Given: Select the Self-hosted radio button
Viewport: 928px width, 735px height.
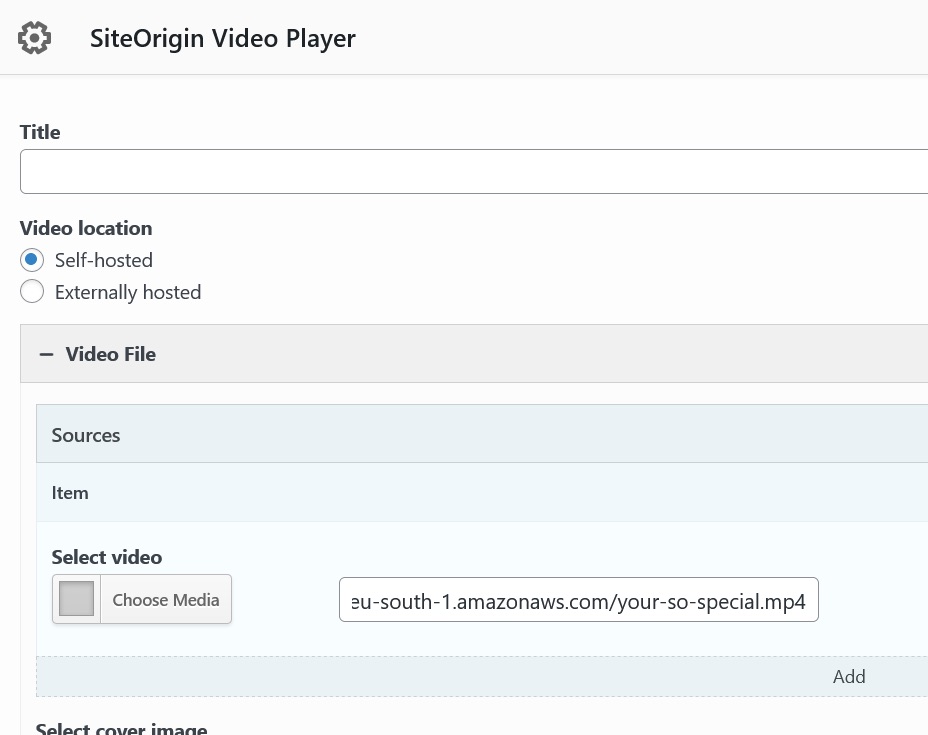Looking at the screenshot, I should point(32,260).
